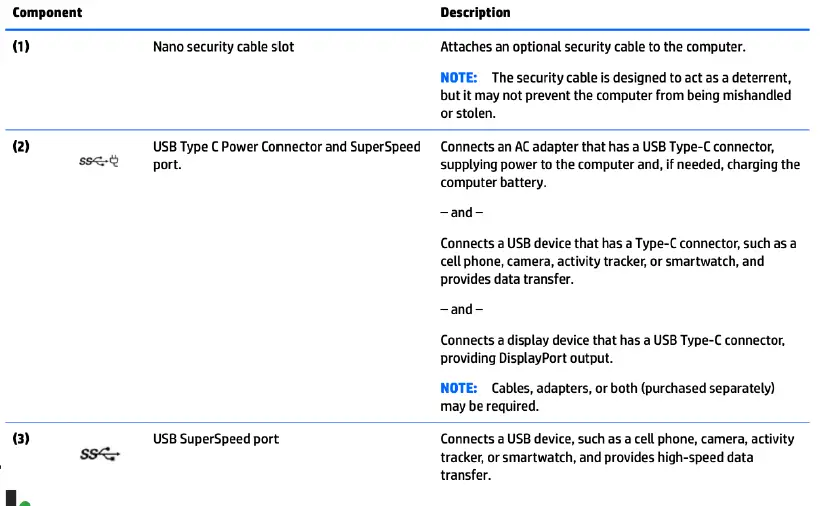Click the "Attaches an optional security cable" text
Image resolution: width=837 pixels, height=506 pixels.
tap(593, 47)
